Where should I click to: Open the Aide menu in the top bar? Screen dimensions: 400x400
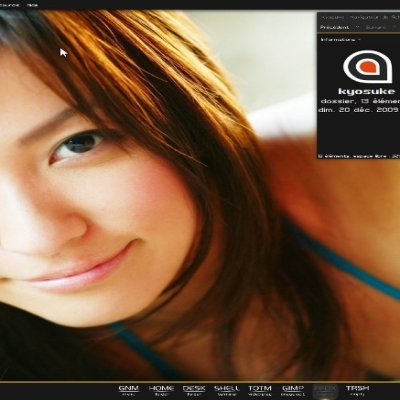[32, 5]
